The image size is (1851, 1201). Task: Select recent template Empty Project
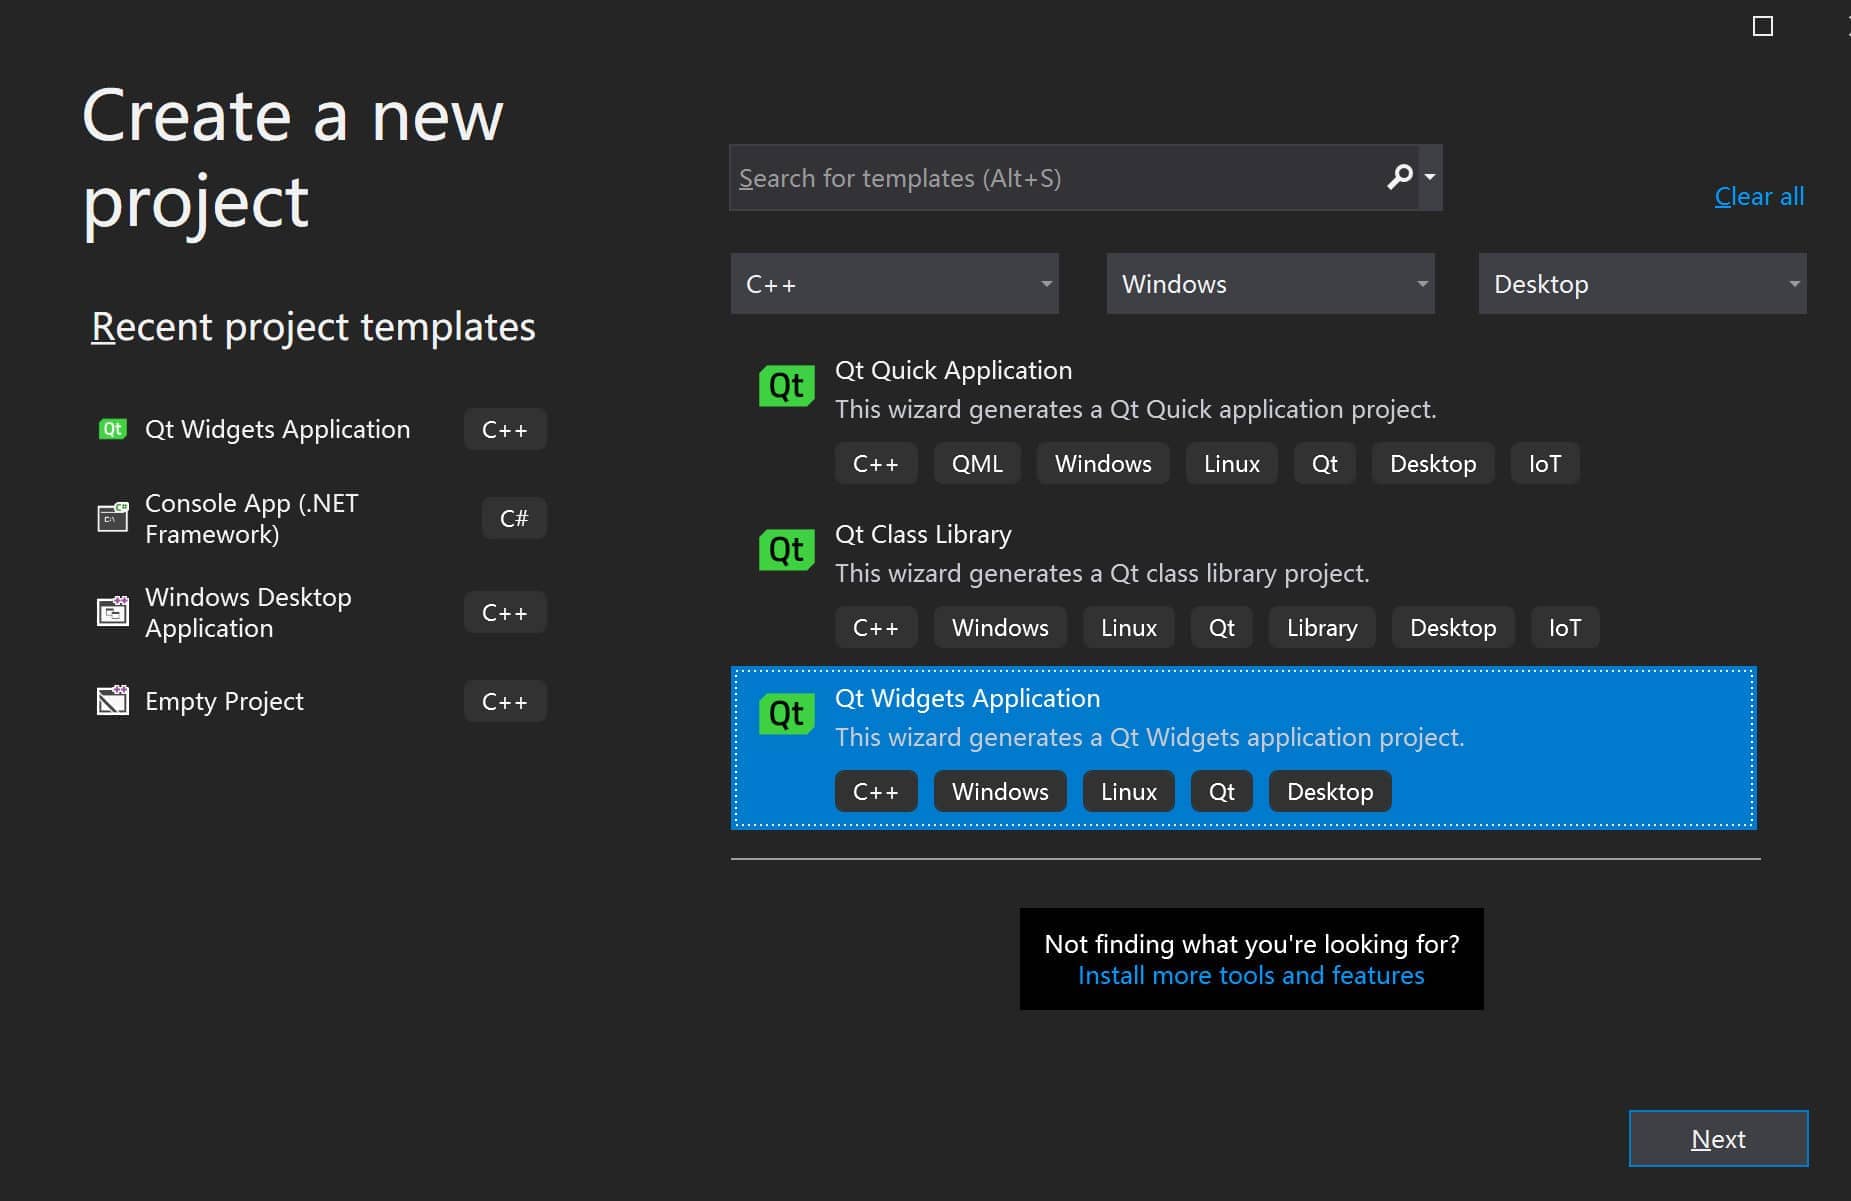click(x=224, y=701)
